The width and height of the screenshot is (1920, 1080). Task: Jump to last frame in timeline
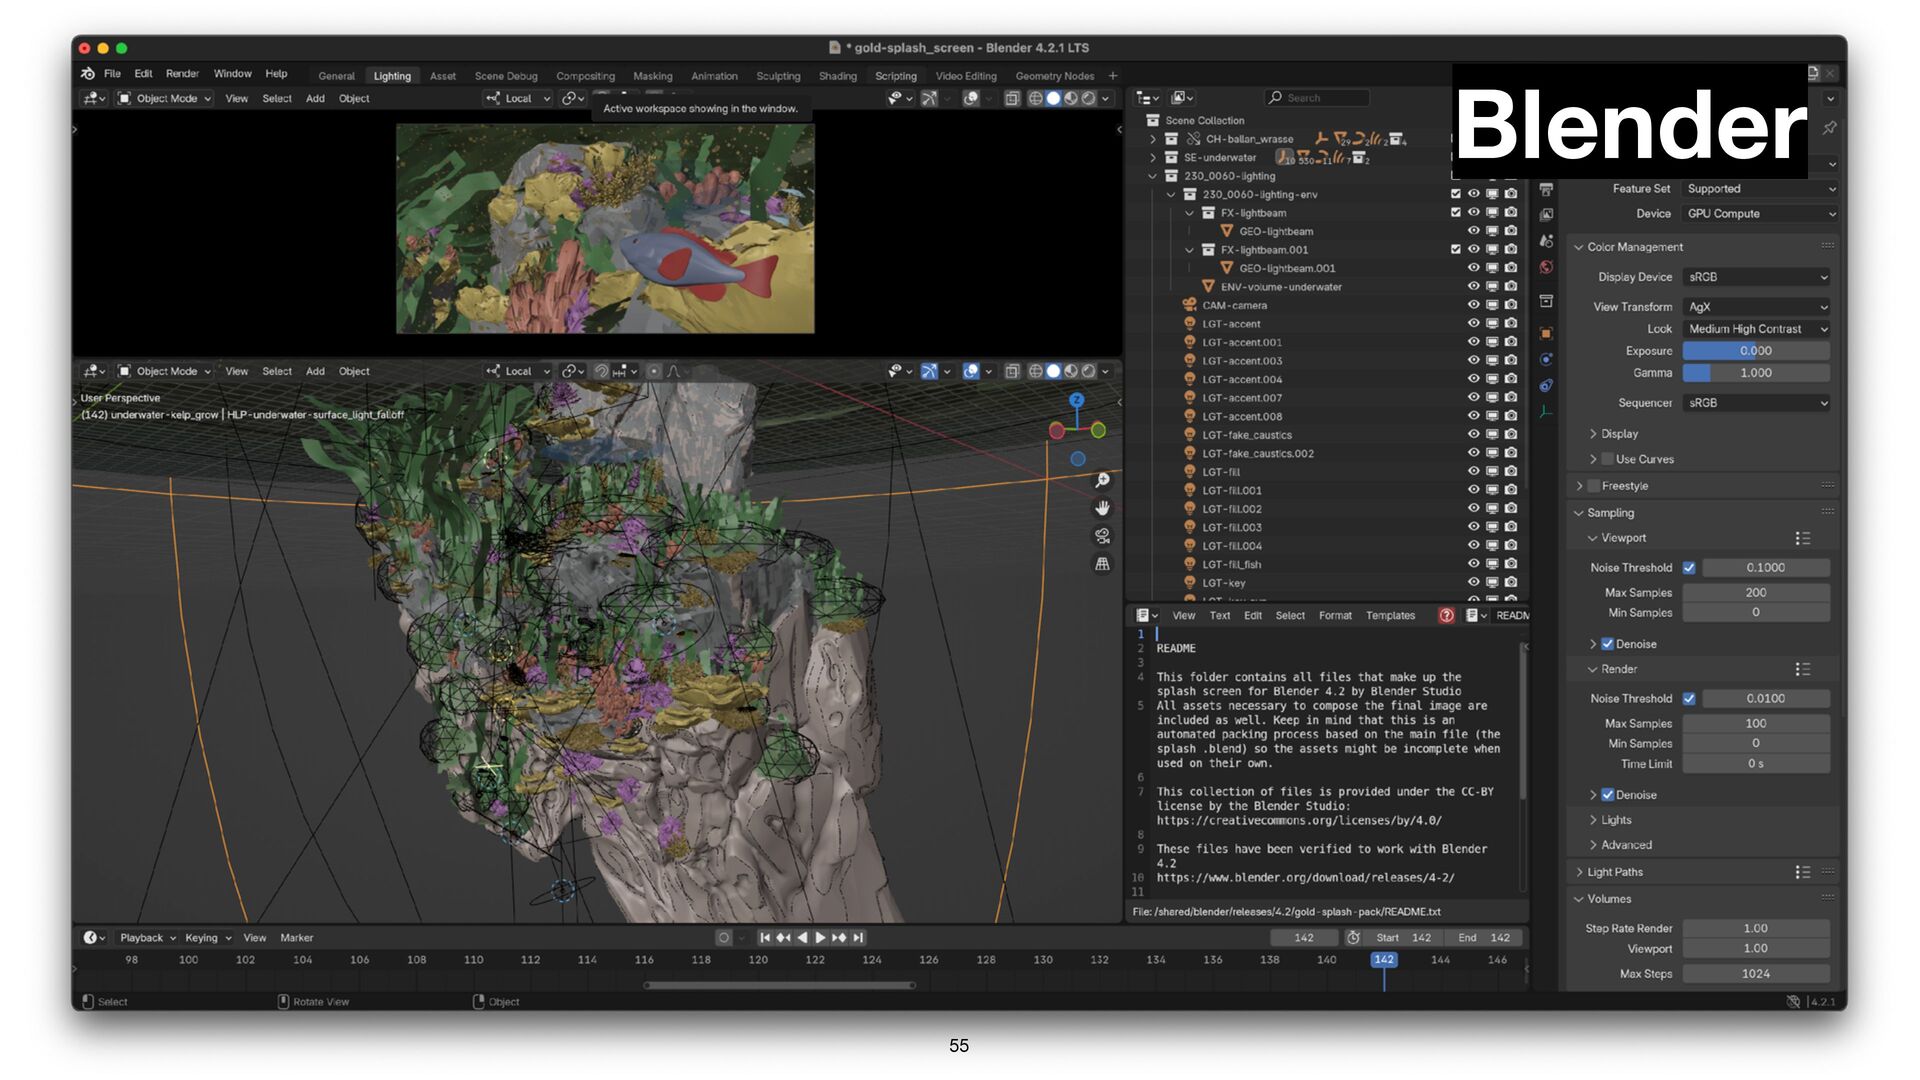click(x=858, y=938)
